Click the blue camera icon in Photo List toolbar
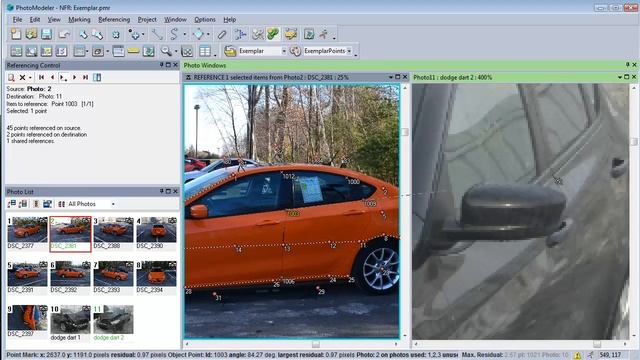Image resolution: width=640 pixels, height=360 pixels. click(48, 204)
